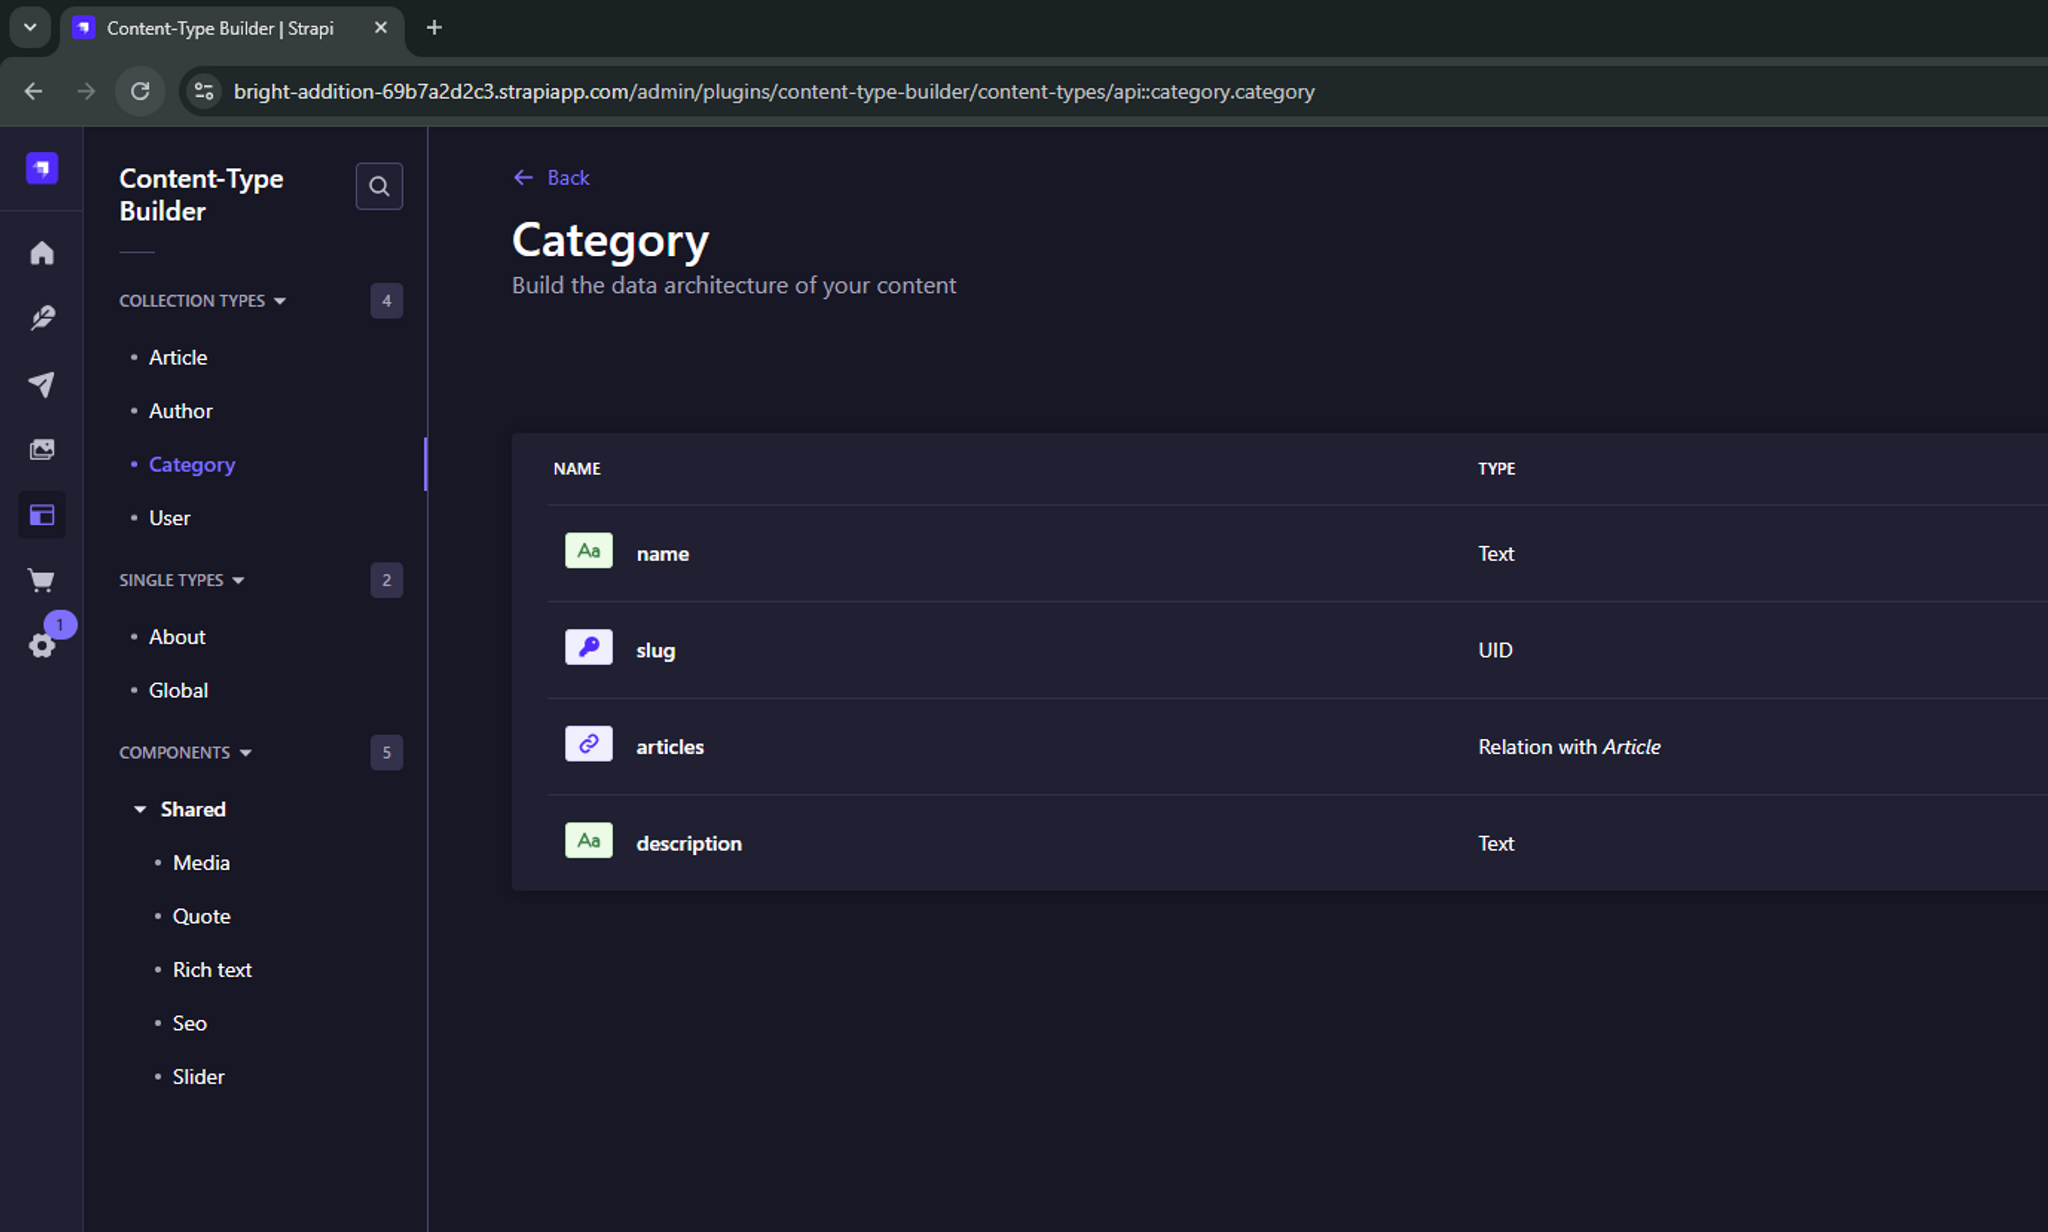This screenshot has height=1232, width=2048.
Task: Collapse the Single Types section
Action: pyautogui.click(x=182, y=580)
